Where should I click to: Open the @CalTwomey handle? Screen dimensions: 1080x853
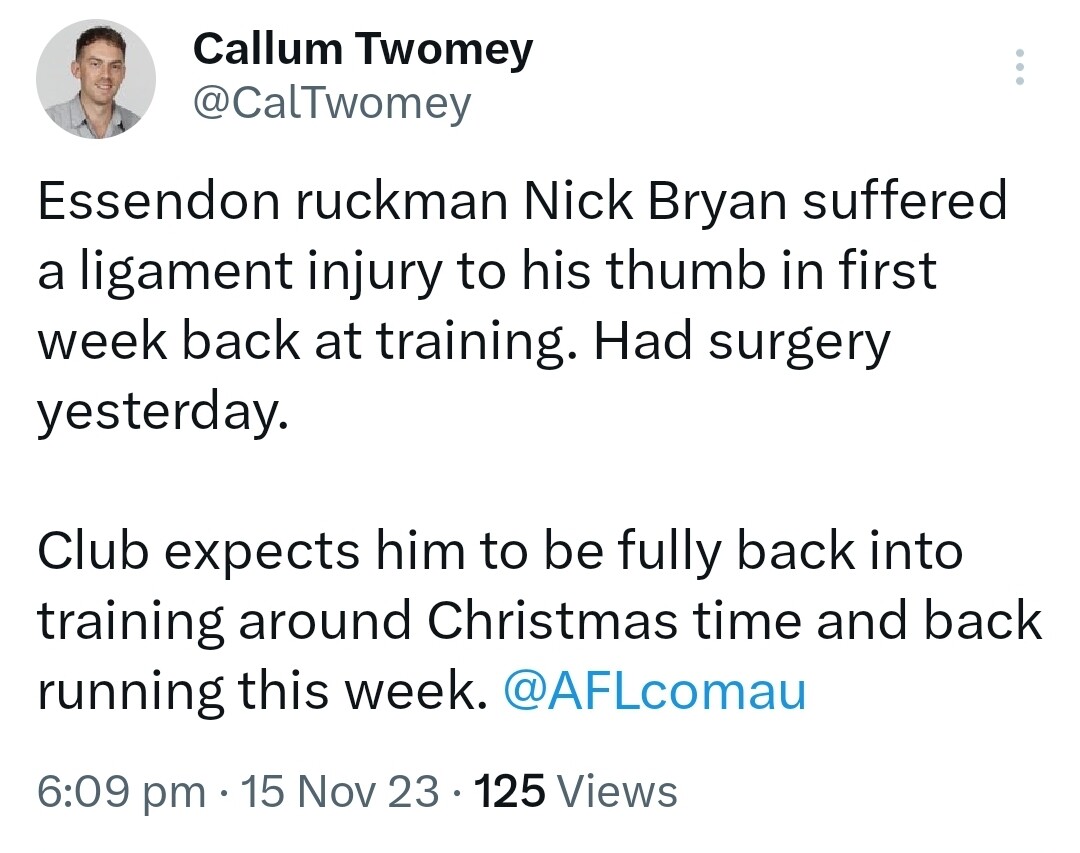[332, 105]
